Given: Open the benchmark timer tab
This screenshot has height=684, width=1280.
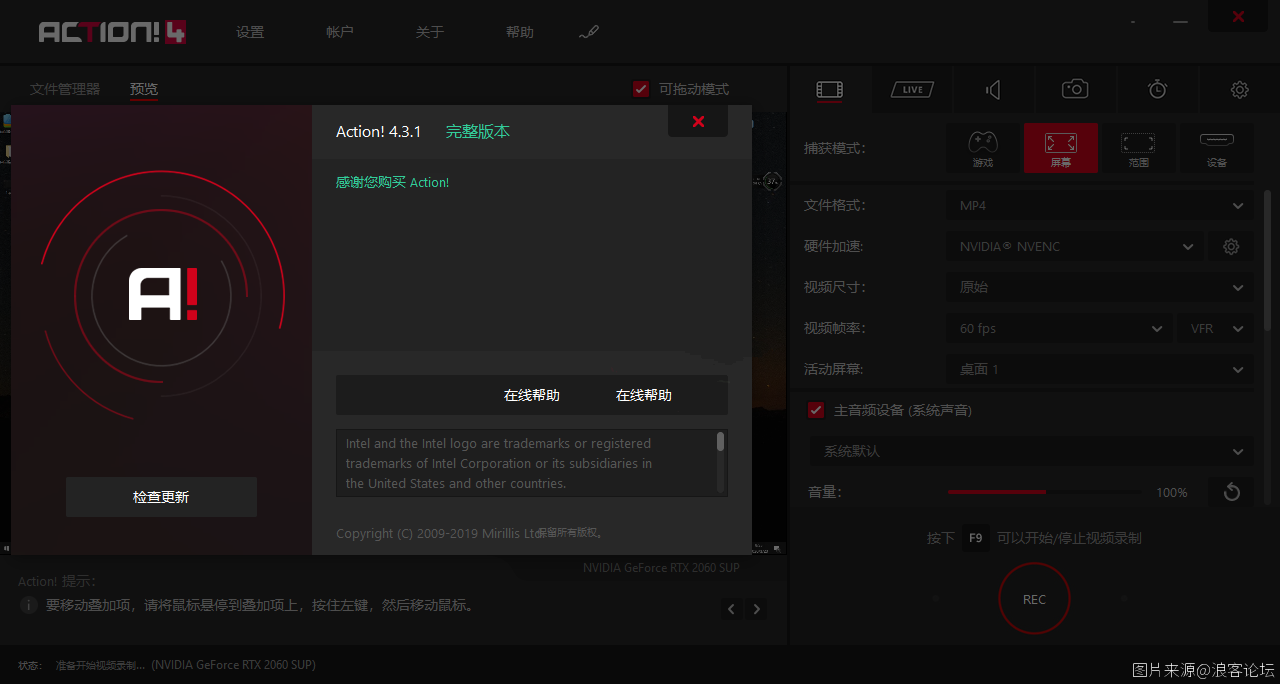Looking at the screenshot, I should tap(1157, 90).
